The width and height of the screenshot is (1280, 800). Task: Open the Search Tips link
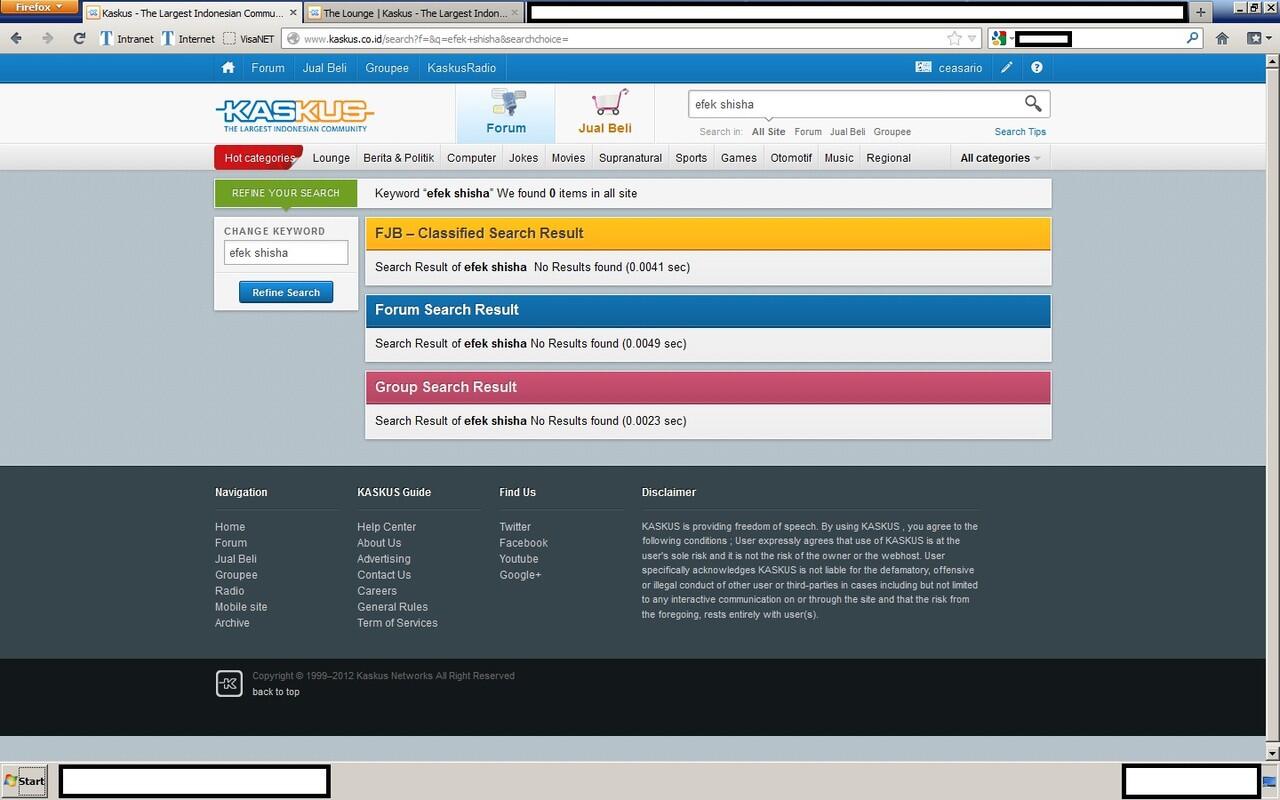(x=1020, y=132)
